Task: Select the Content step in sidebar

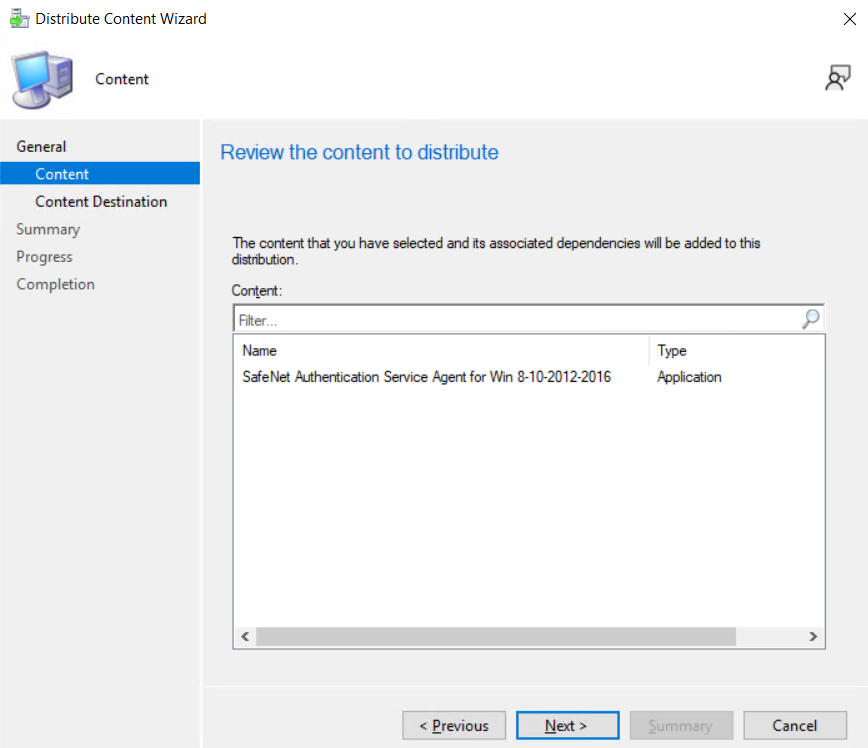Action: (100, 174)
